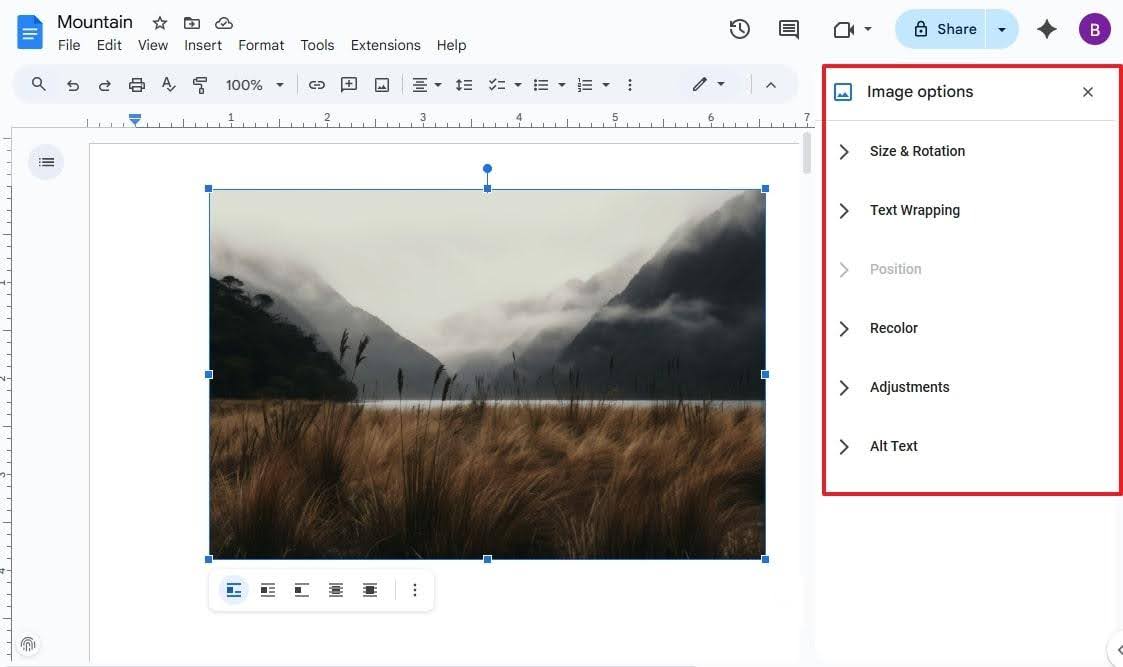Show the document outline

coord(47,162)
